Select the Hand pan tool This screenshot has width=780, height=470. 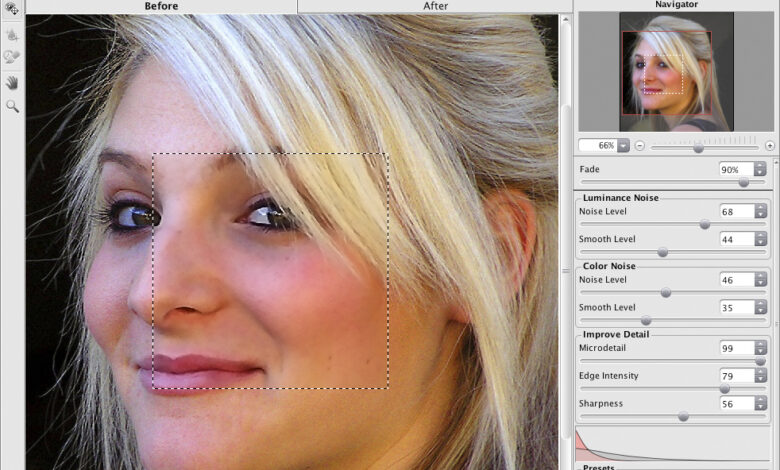pos(12,82)
